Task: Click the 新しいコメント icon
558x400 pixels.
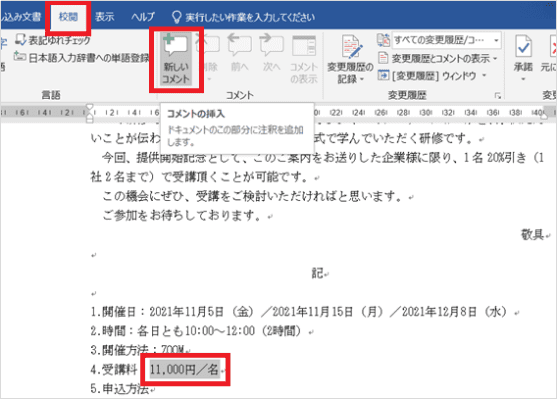Action: coord(176,59)
